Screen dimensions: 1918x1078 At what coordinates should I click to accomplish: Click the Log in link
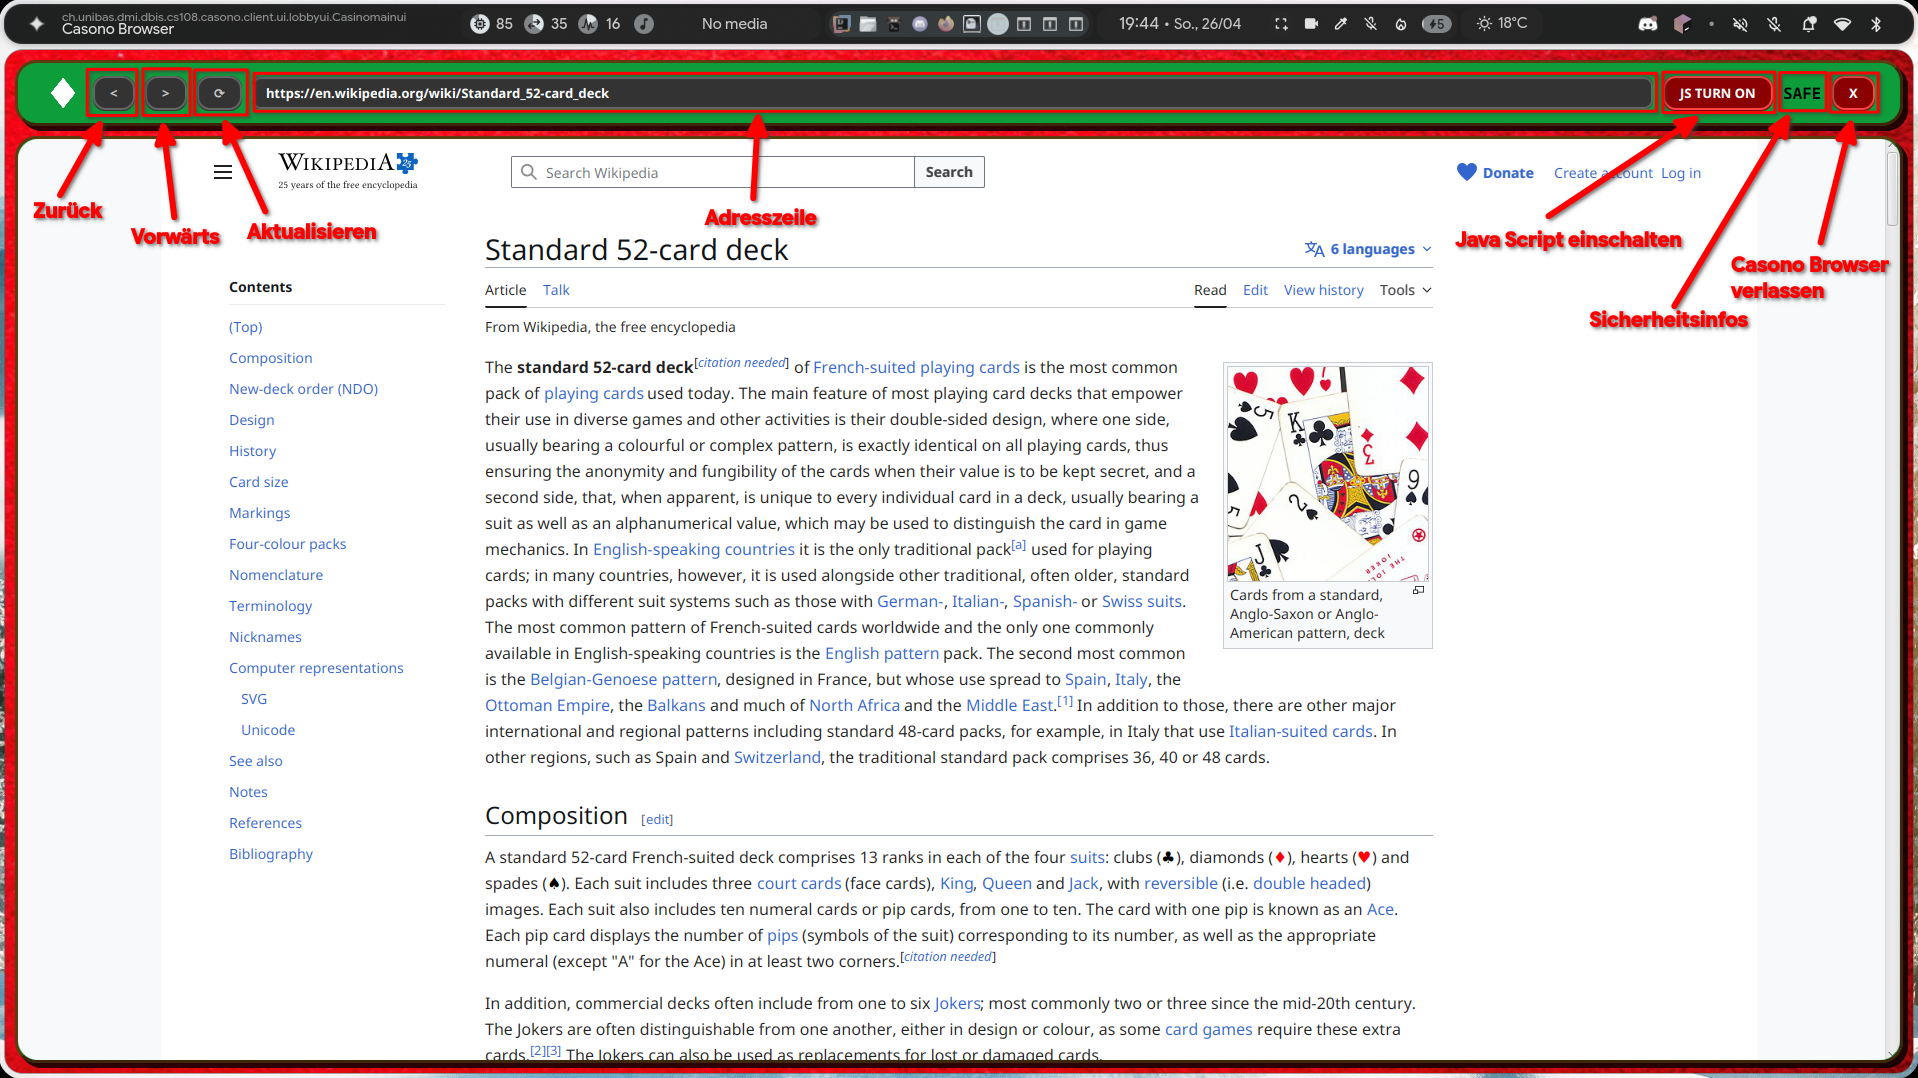pos(1681,173)
